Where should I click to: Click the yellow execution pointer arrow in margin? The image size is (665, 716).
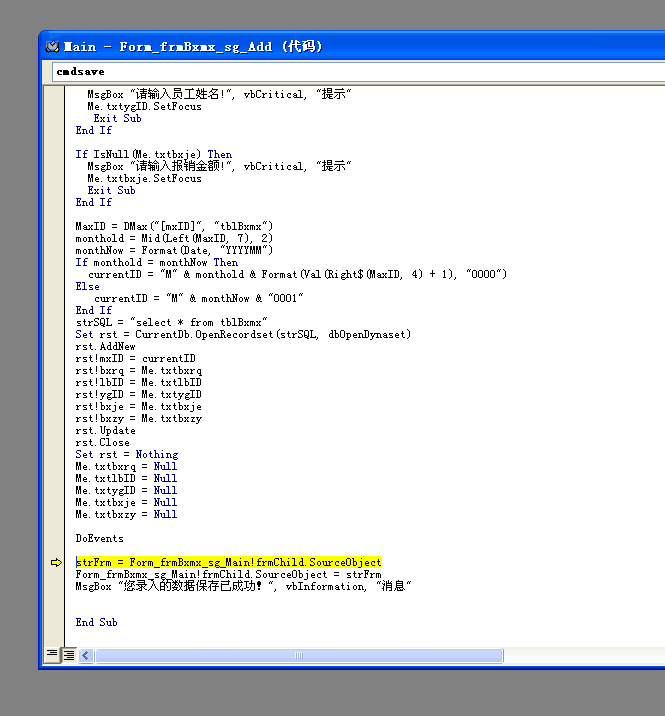[x=56, y=563]
